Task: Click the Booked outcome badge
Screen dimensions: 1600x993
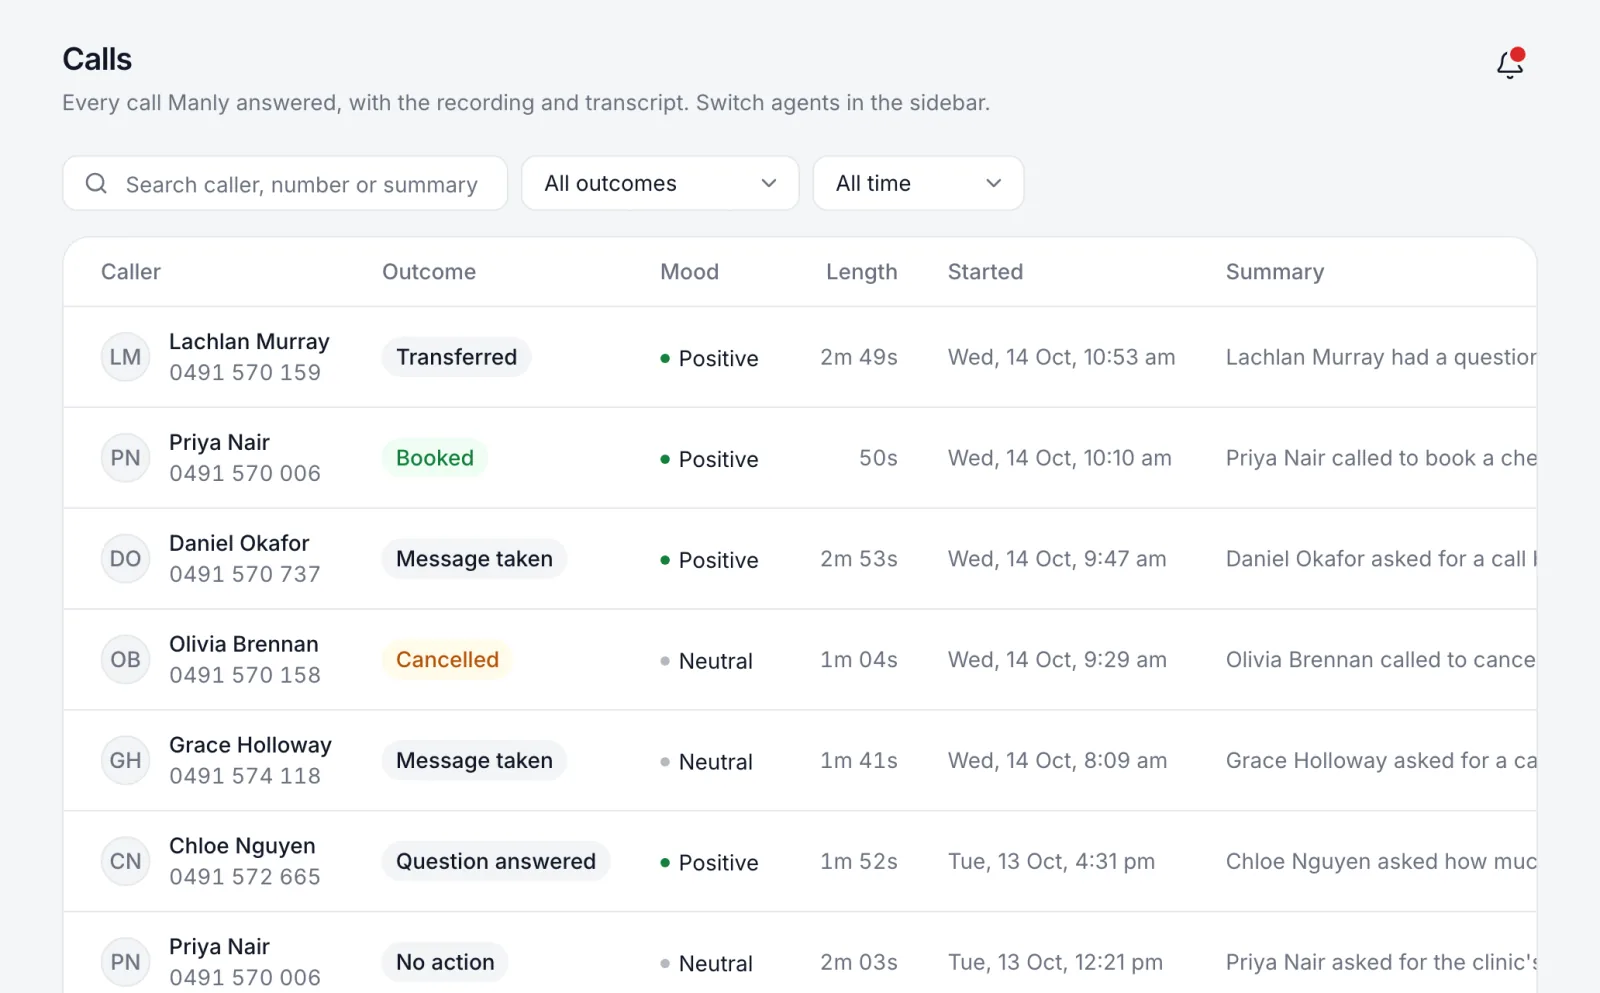Action: point(435,458)
